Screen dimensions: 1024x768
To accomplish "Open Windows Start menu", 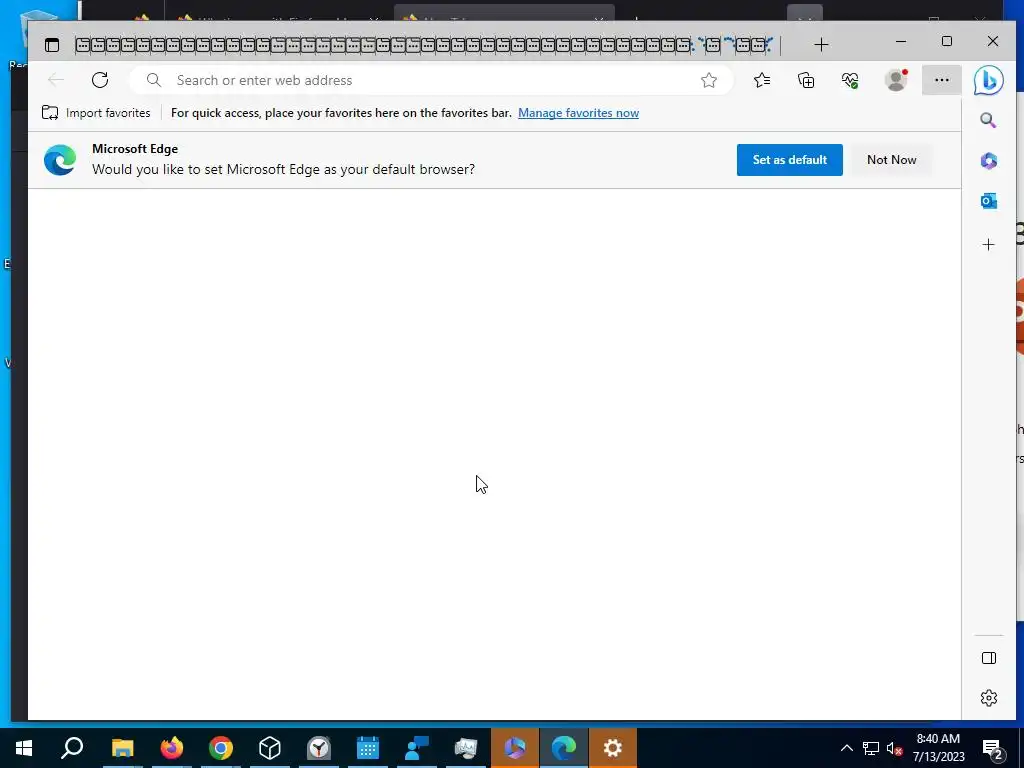I will coord(24,748).
